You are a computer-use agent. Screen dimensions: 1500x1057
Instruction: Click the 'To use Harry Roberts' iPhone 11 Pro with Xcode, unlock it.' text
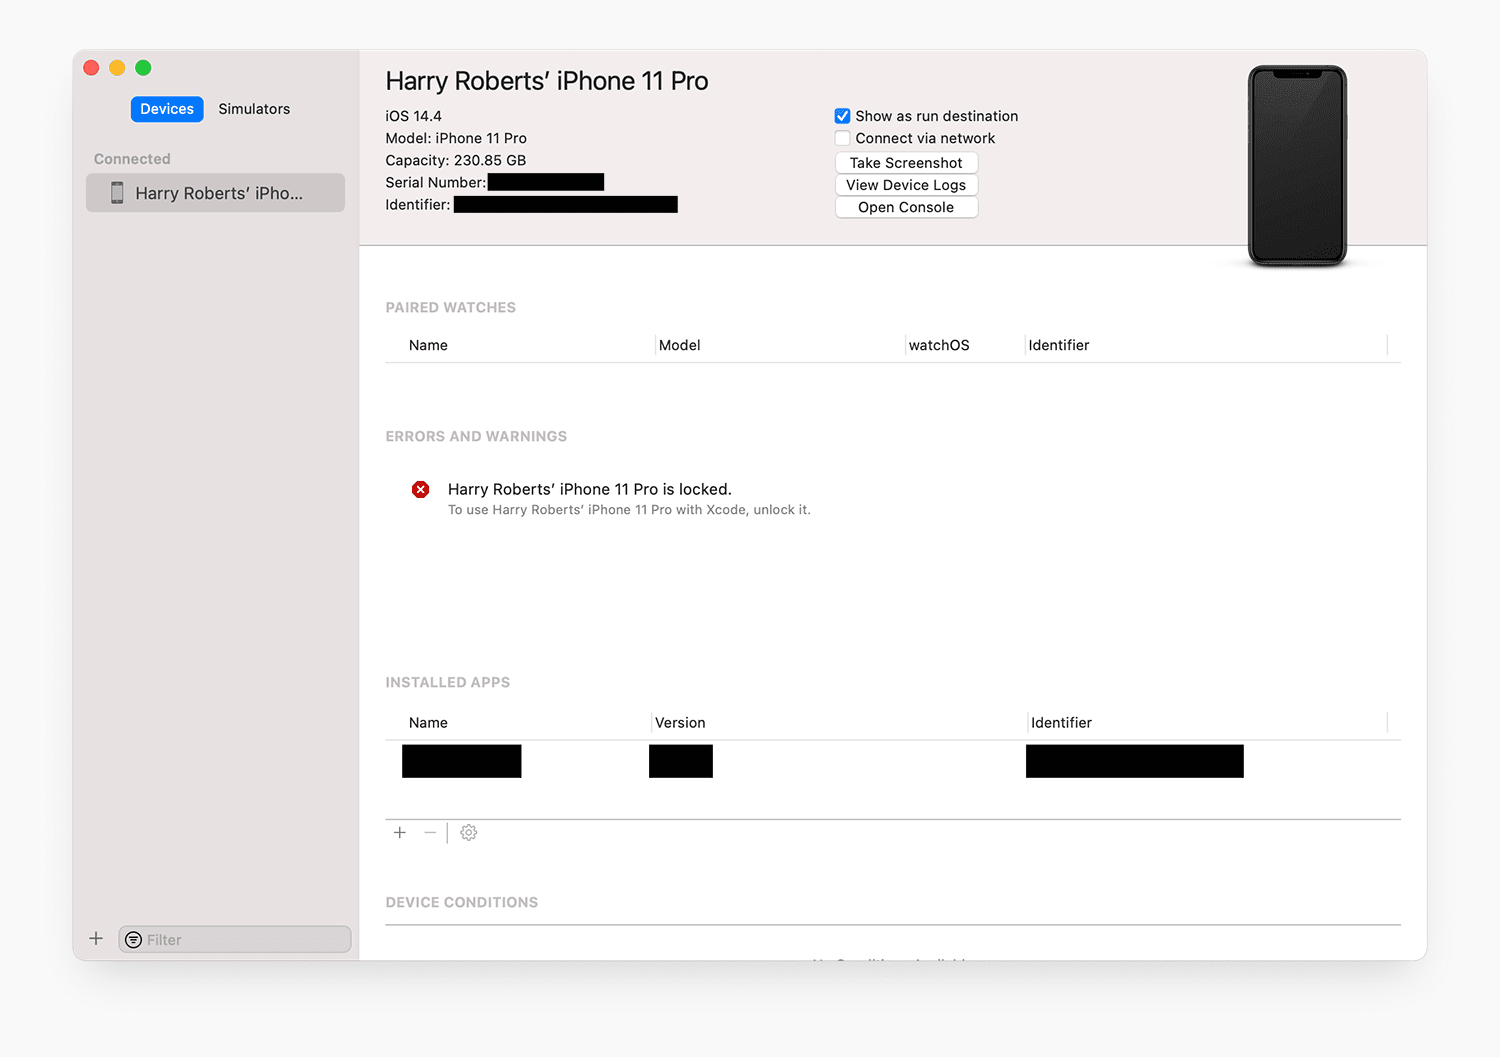point(629,510)
